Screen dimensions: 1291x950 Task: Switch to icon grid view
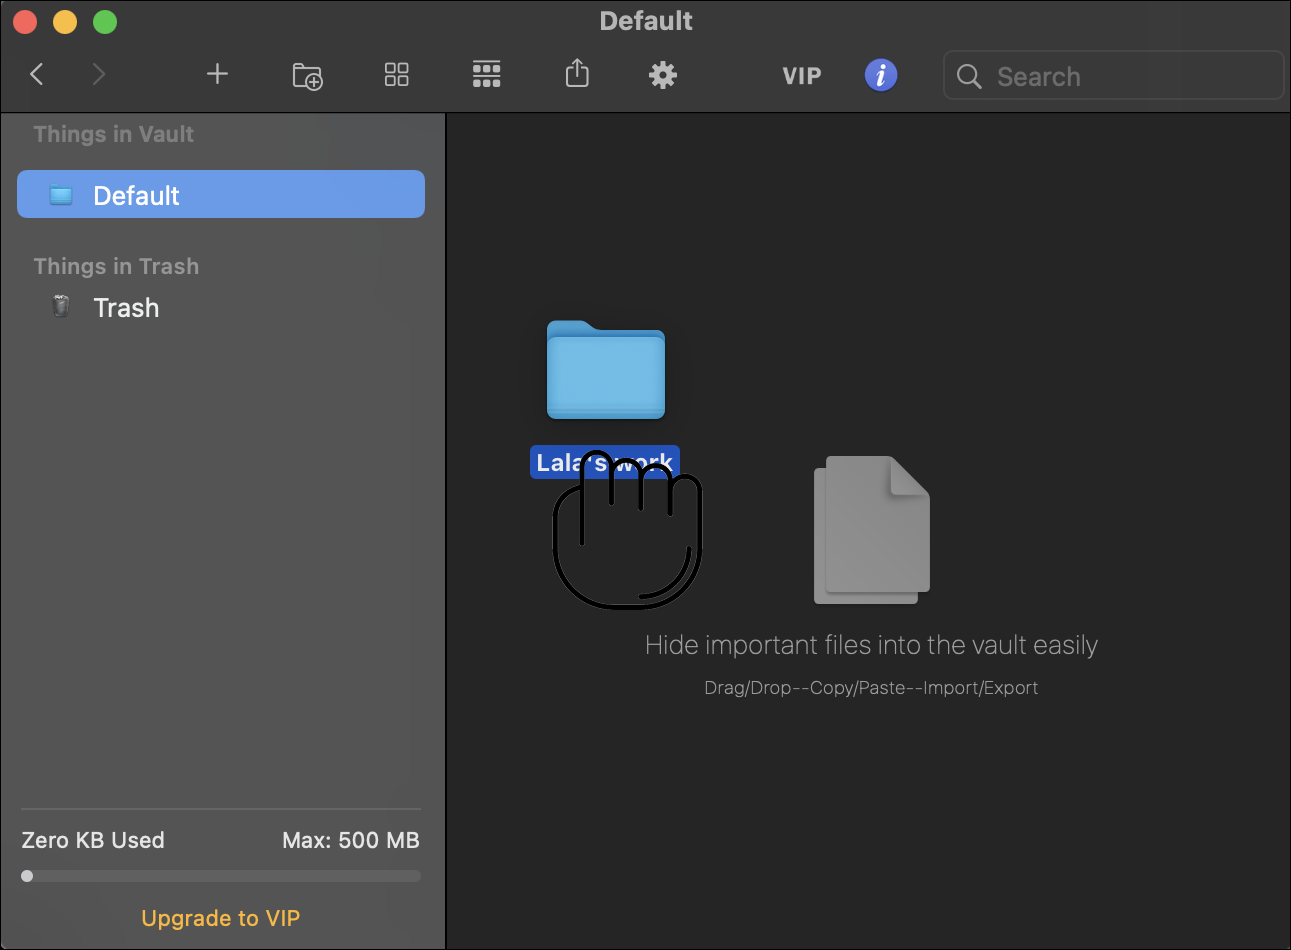[x=397, y=75]
